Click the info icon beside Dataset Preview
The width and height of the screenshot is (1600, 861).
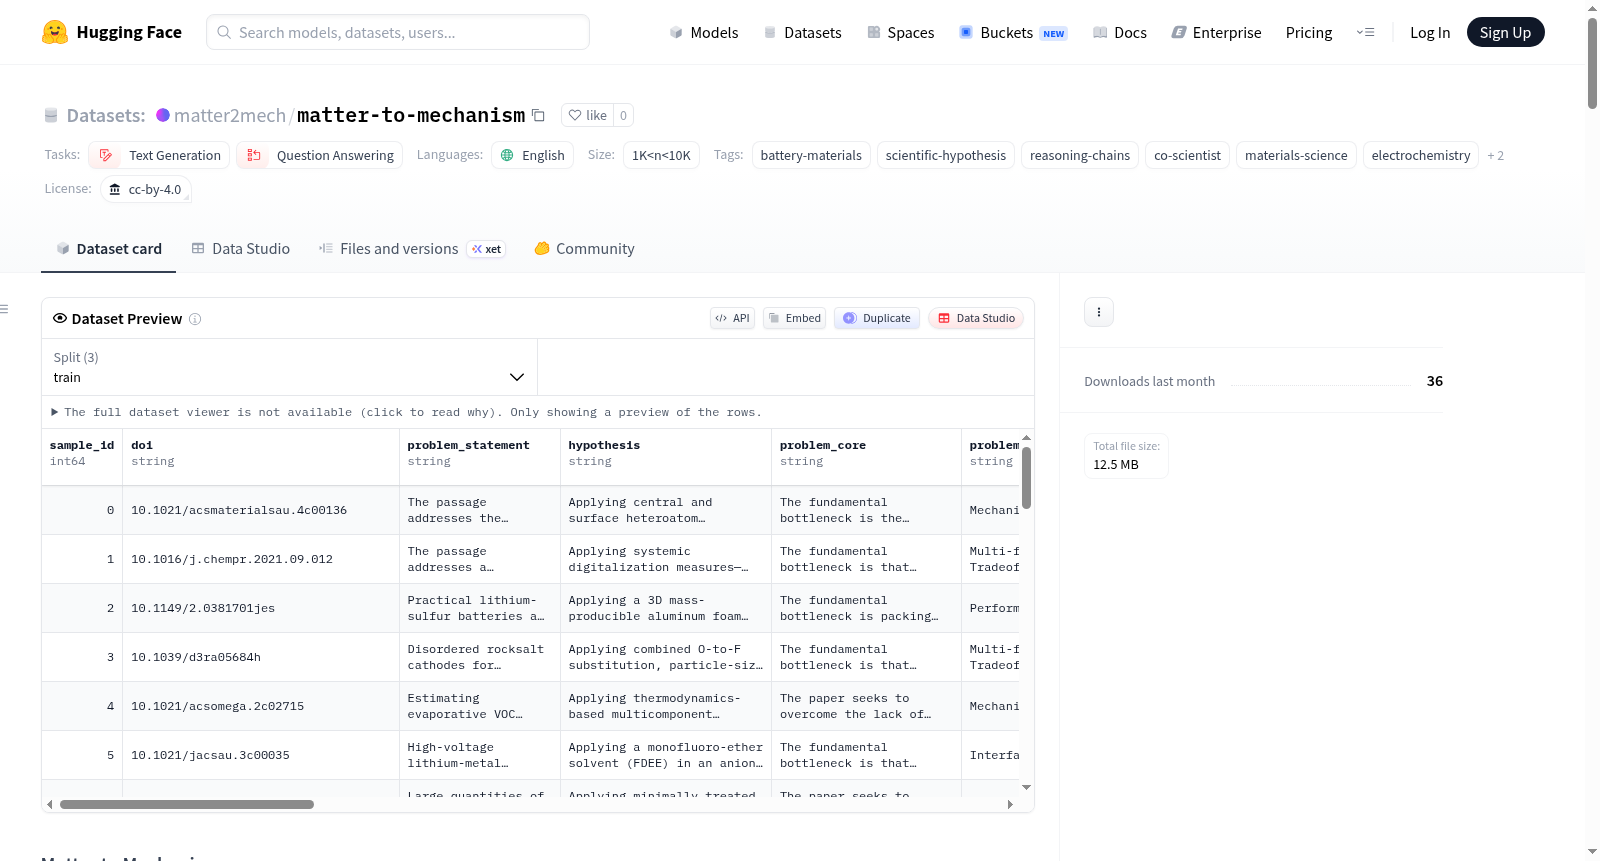point(195,319)
